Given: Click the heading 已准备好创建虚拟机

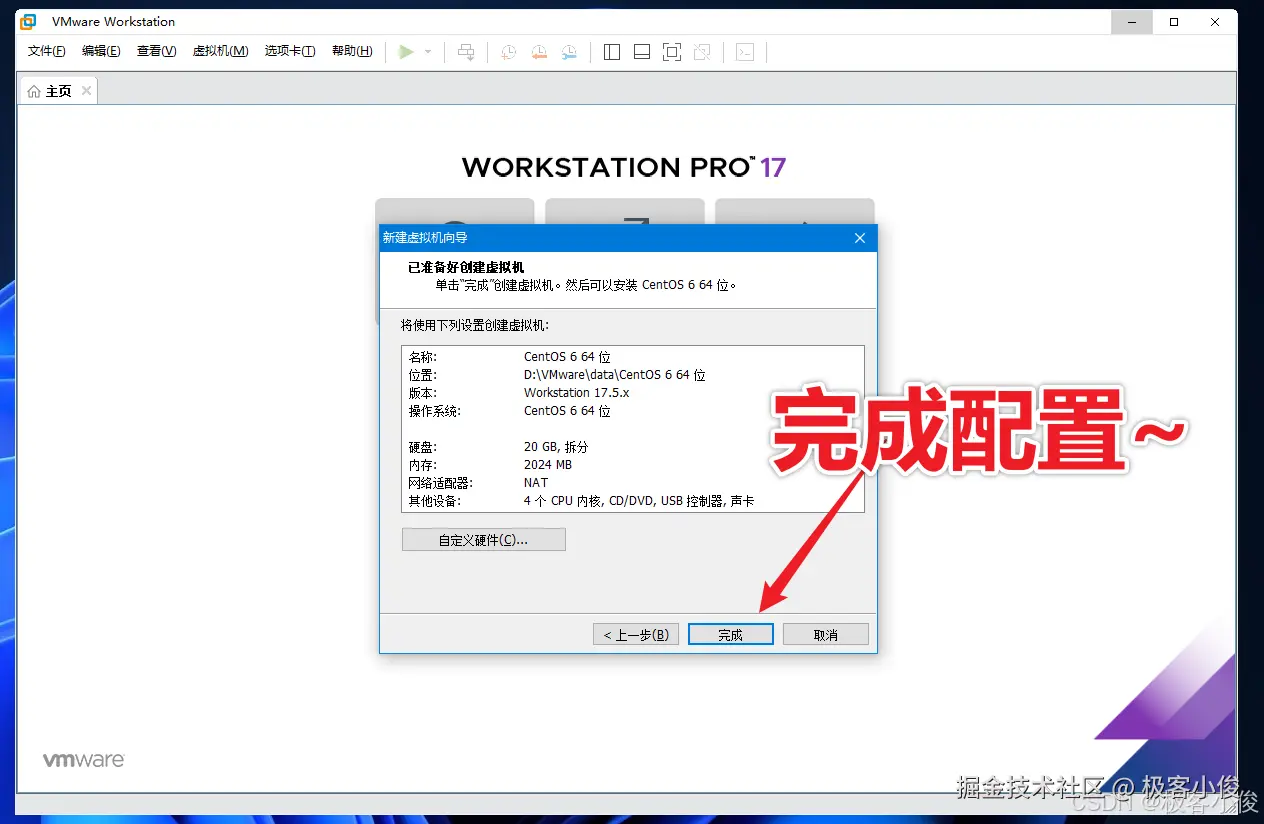Looking at the screenshot, I should coord(466,267).
